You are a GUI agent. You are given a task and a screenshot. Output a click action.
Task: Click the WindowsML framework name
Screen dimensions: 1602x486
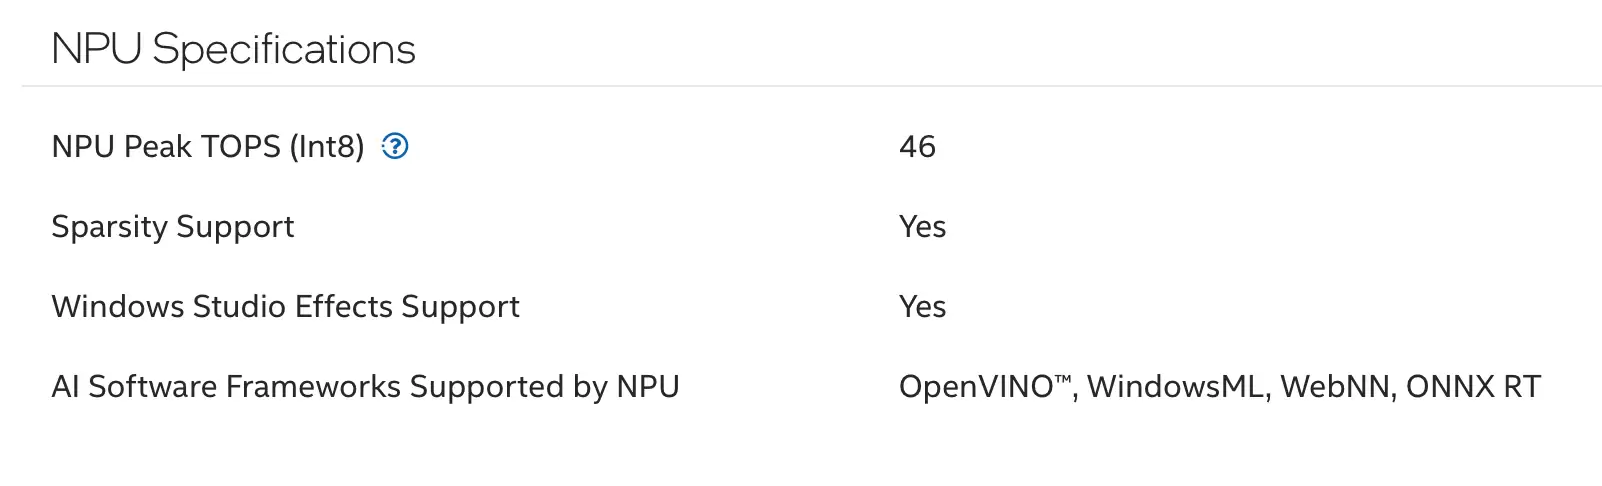click(x=1175, y=387)
